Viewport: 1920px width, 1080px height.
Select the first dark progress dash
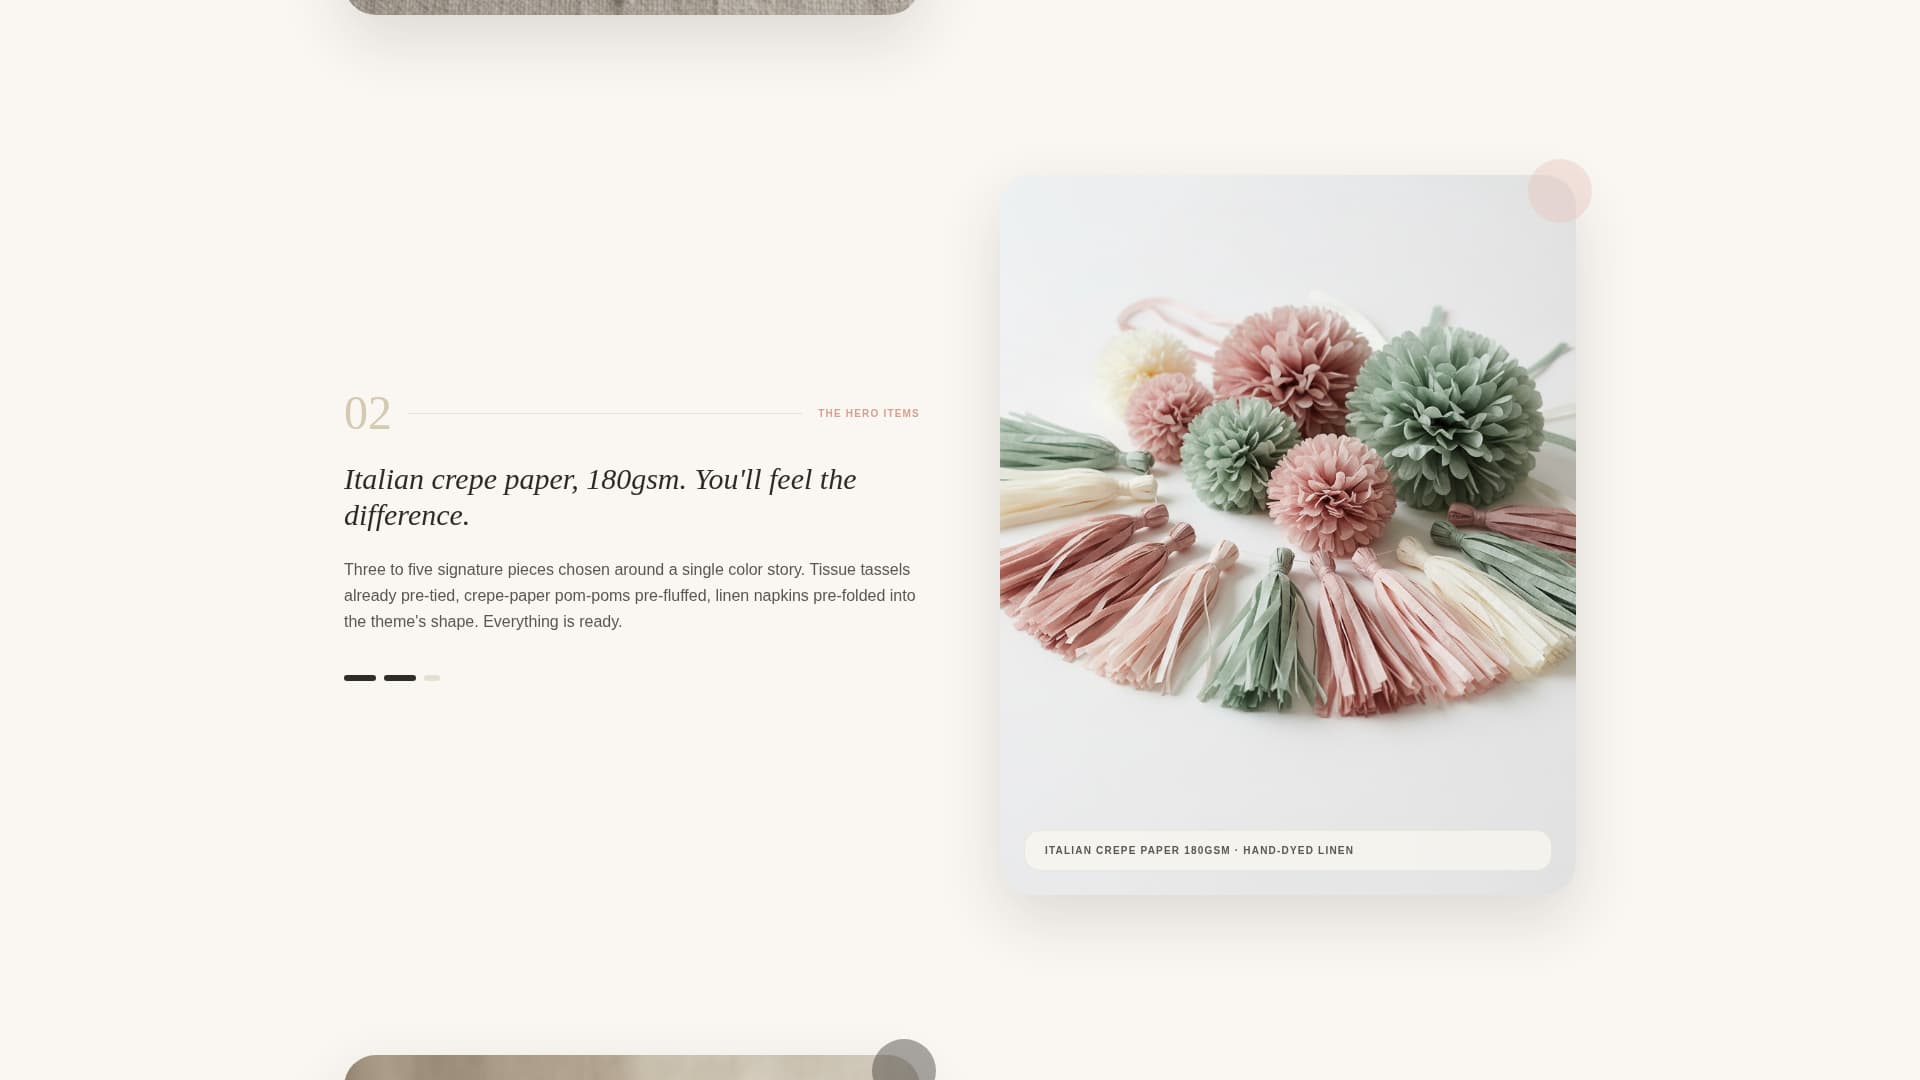pyautogui.click(x=360, y=678)
